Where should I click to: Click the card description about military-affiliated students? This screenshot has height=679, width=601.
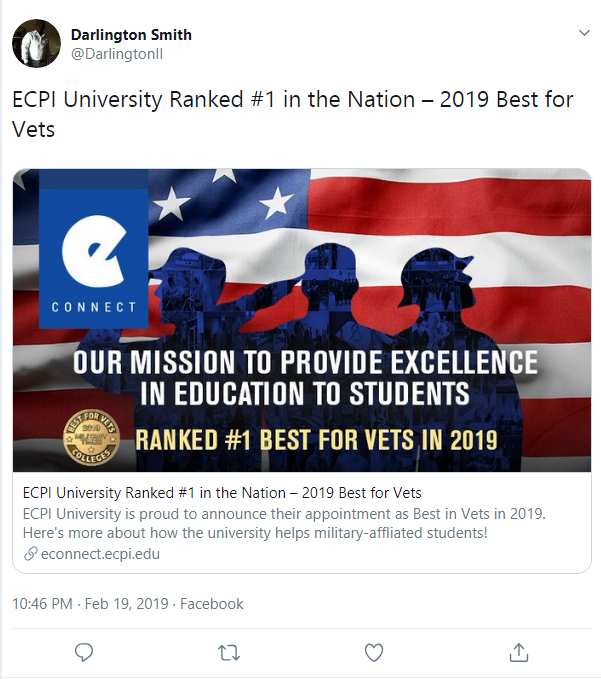284,523
